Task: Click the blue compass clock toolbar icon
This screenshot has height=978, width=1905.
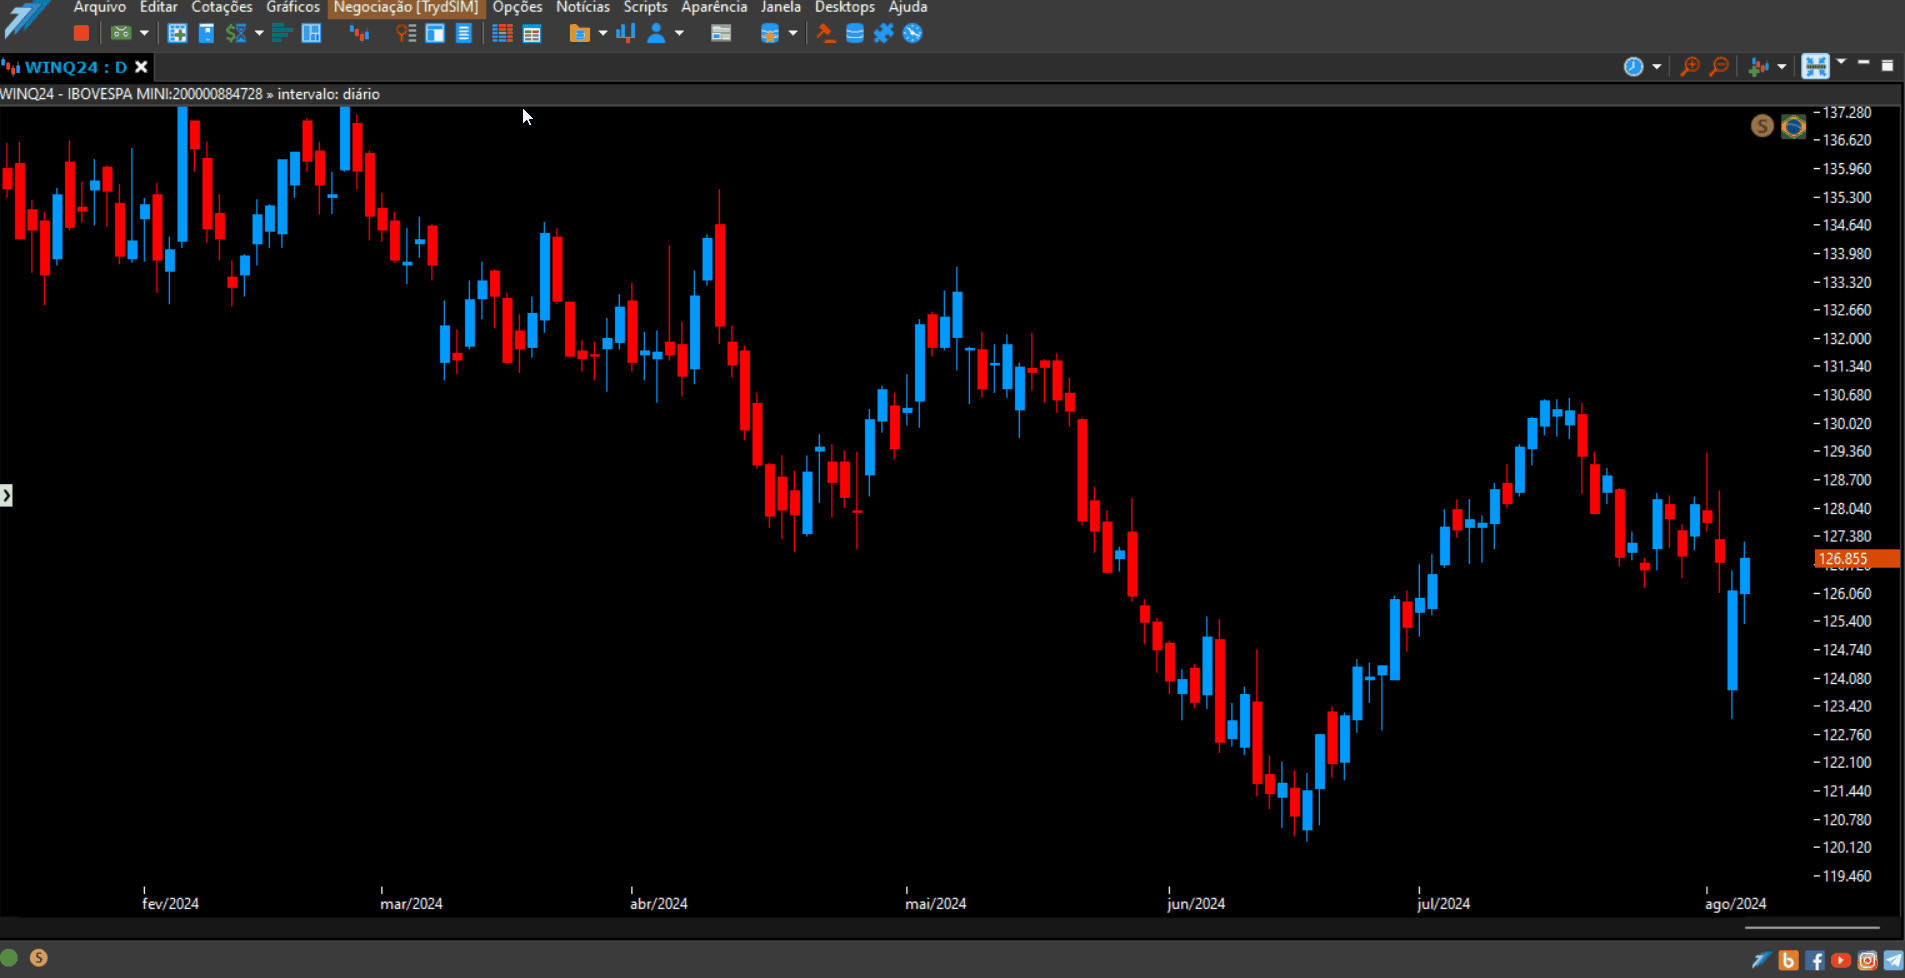Action: pos(912,33)
